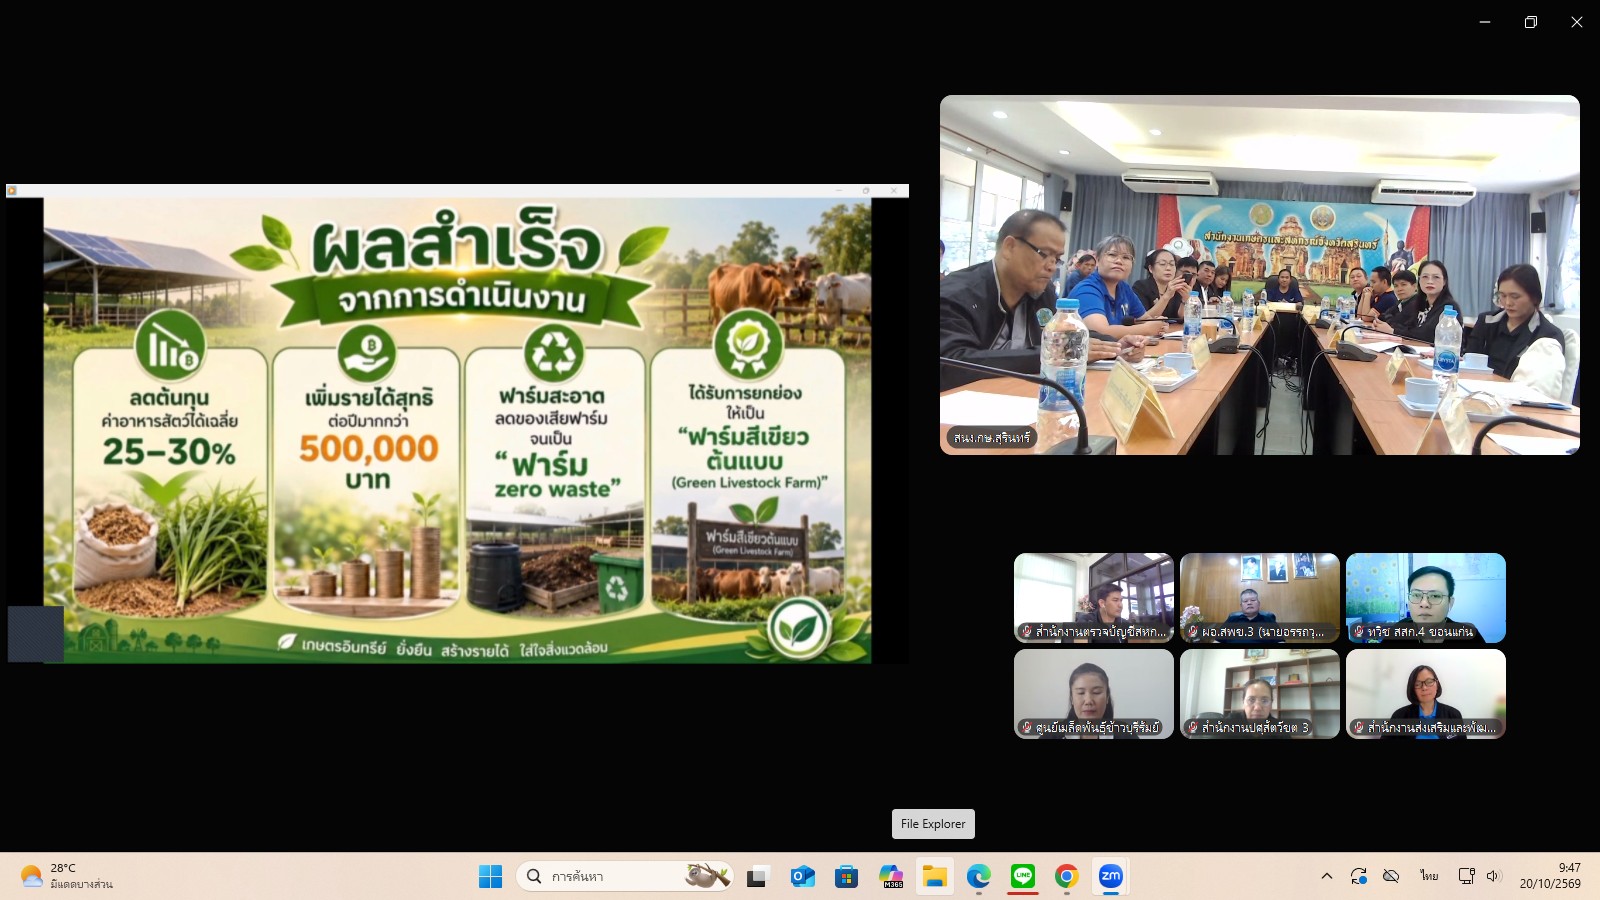This screenshot has height=900, width=1600.
Task: Expand the hidden system tray icons
Action: [1327, 876]
